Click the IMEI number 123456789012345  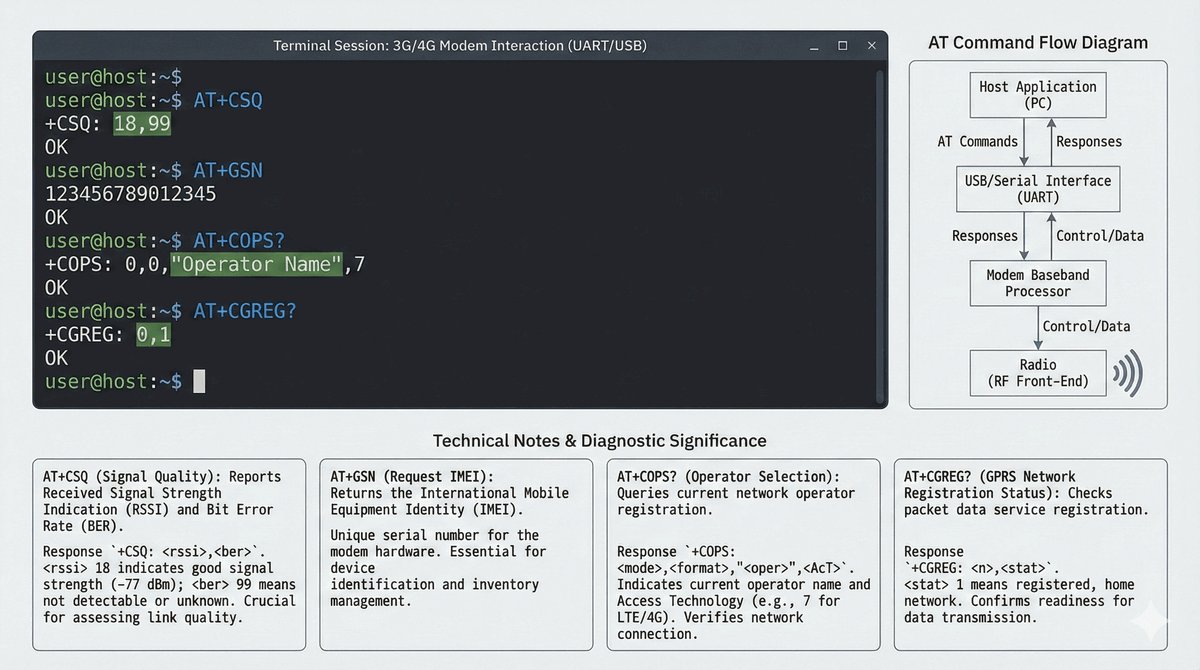tap(130, 194)
